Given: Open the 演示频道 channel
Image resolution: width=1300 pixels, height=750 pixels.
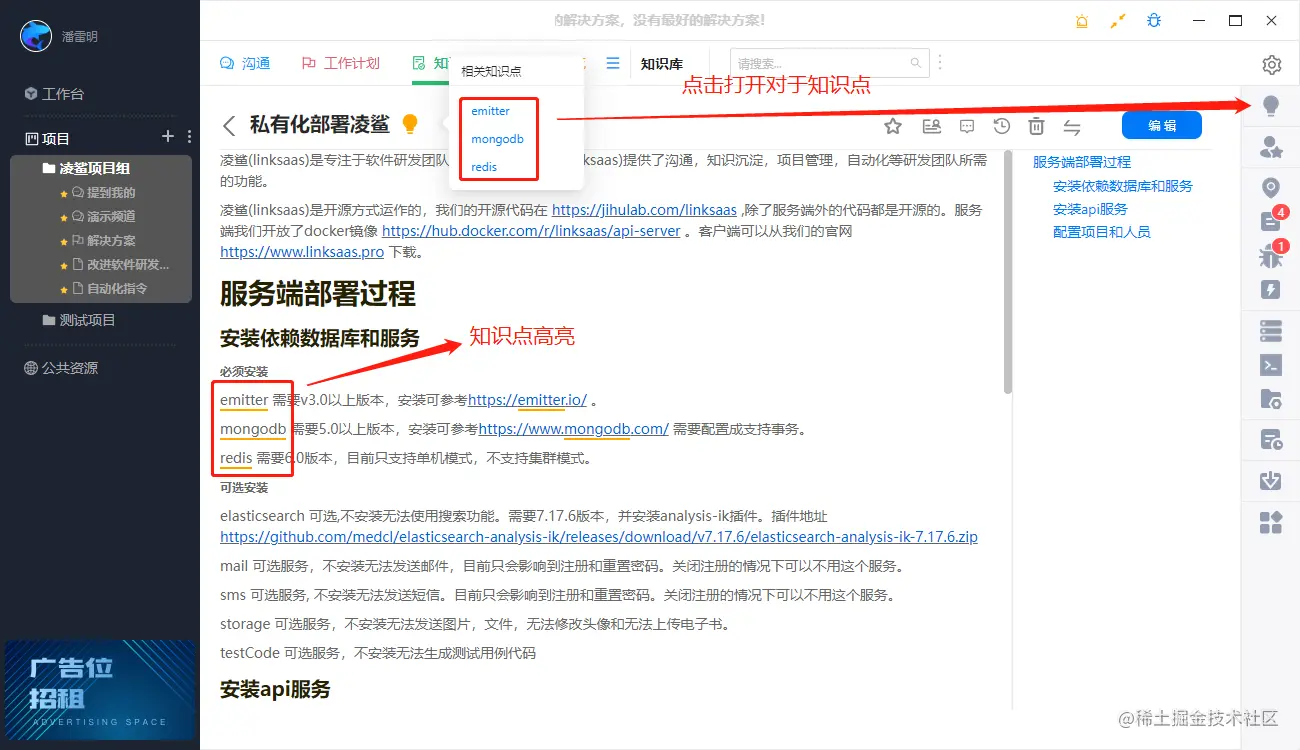Looking at the screenshot, I should pyautogui.click(x=104, y=217).
